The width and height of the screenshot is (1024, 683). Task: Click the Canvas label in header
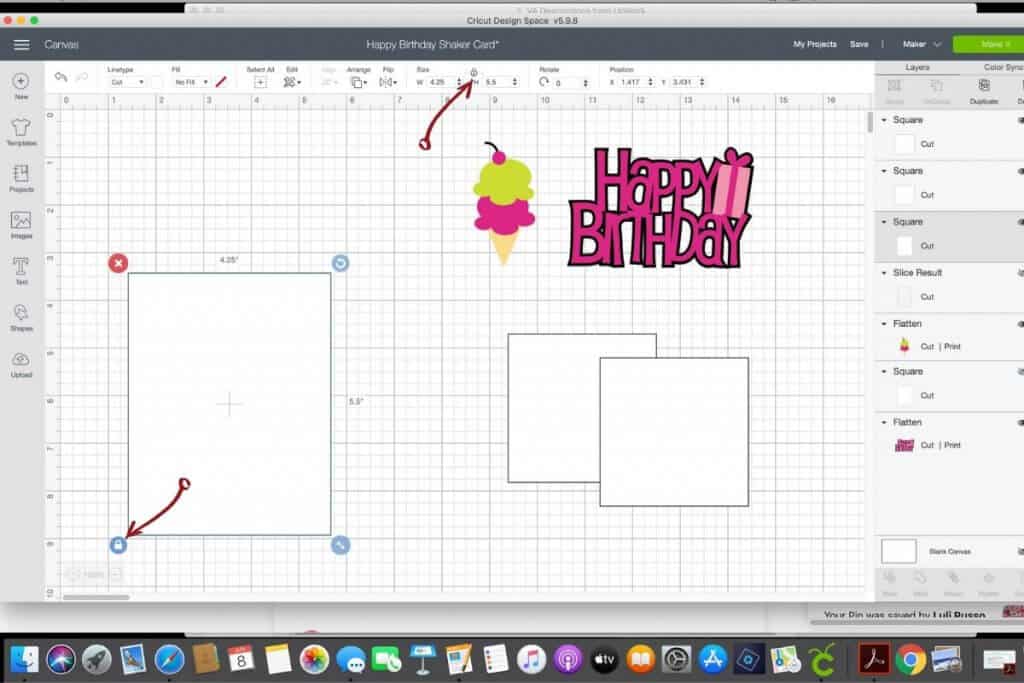pyautogui.click(x=61, y=44)
